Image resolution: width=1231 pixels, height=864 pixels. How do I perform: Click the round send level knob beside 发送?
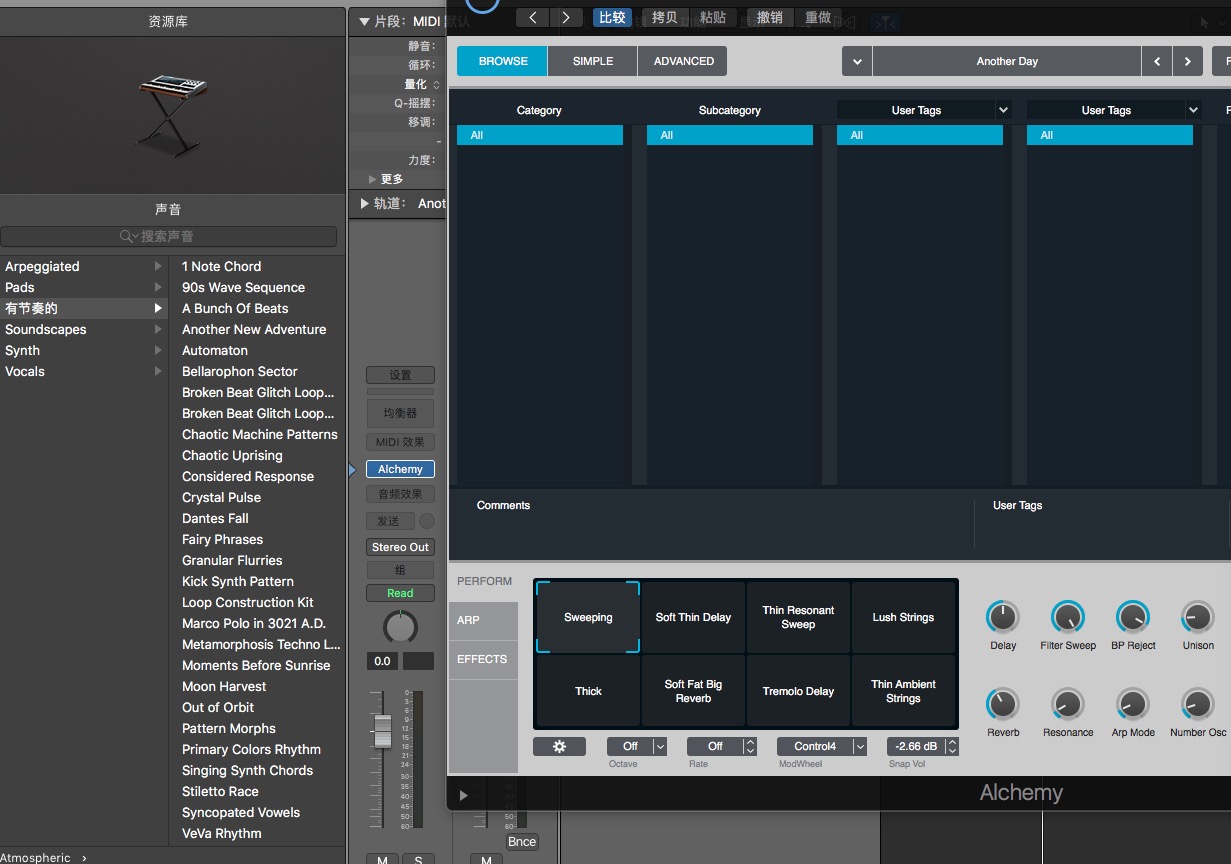click(x=427, y=521)
